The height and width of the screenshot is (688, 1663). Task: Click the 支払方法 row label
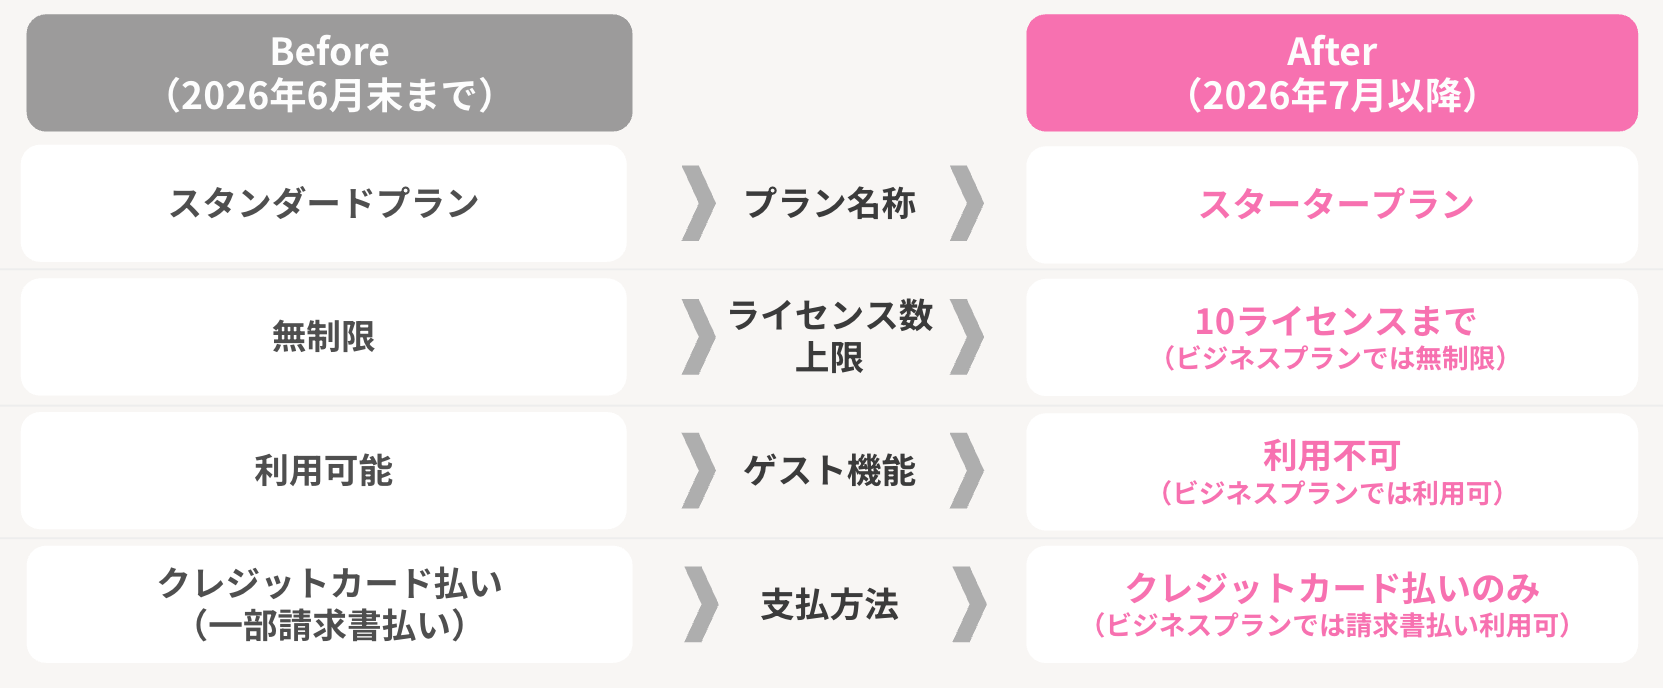tap(830, 605)
